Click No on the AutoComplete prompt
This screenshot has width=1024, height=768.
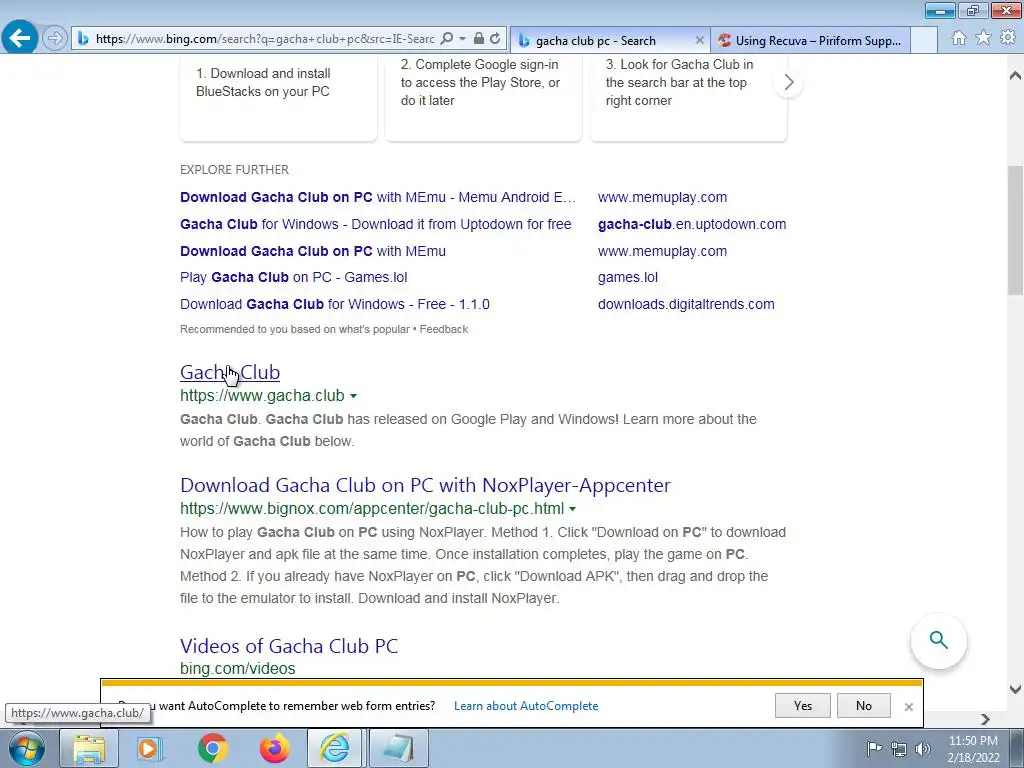click(x=863, y=705)
